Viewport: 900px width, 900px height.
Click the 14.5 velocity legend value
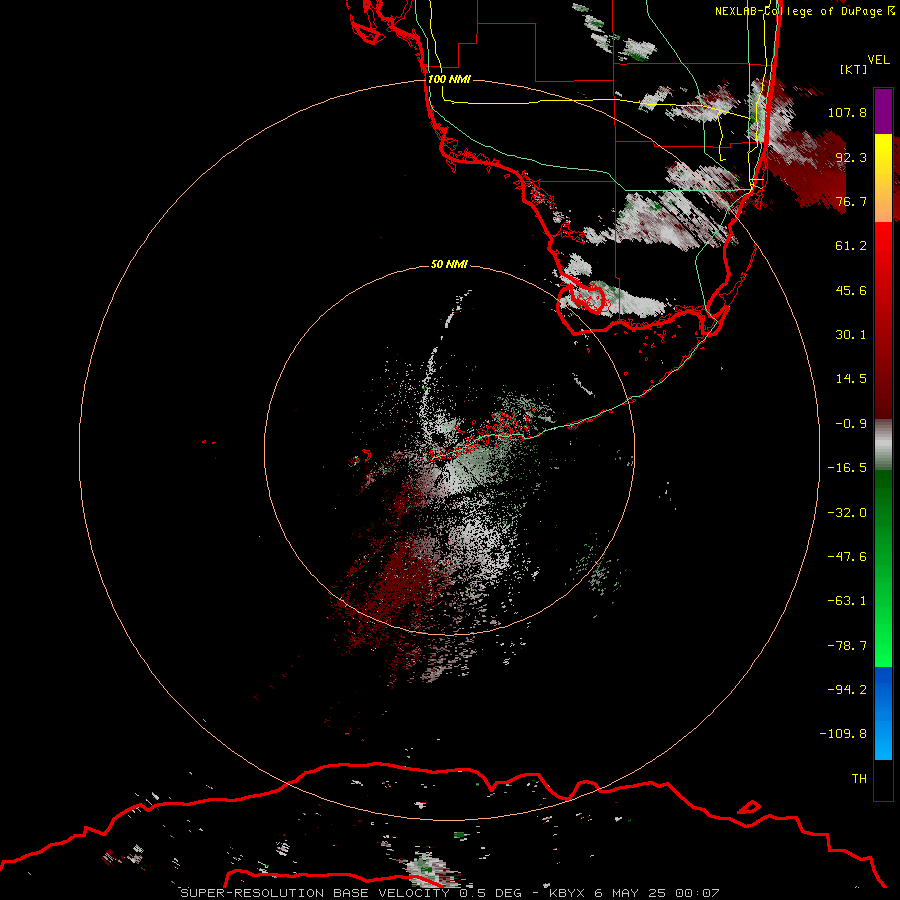851,379
